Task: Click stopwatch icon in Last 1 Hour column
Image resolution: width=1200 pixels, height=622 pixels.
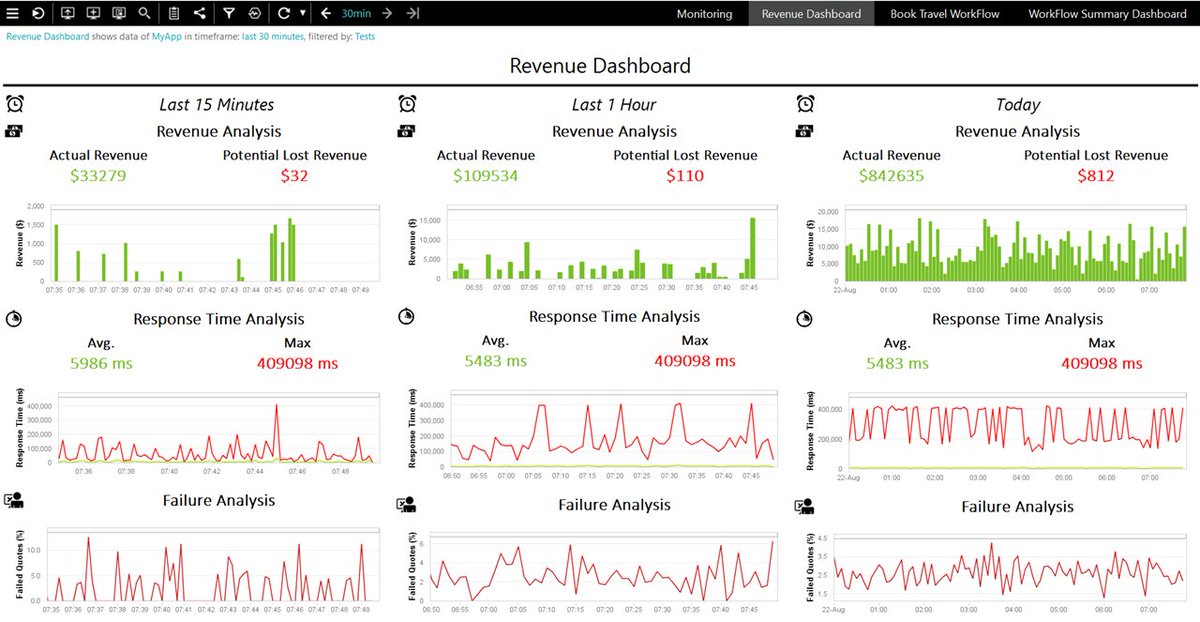Action: [x=406, y=316]
